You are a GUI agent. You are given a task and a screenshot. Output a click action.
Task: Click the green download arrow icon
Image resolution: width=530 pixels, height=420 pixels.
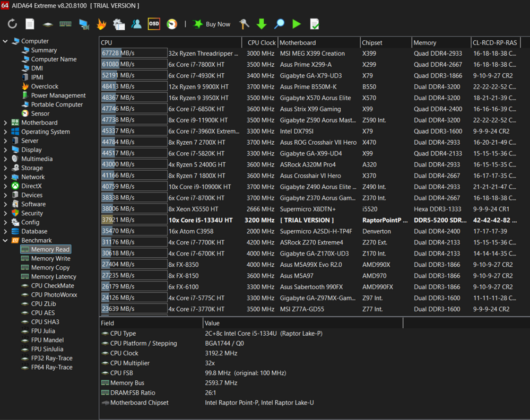[261, 24]
